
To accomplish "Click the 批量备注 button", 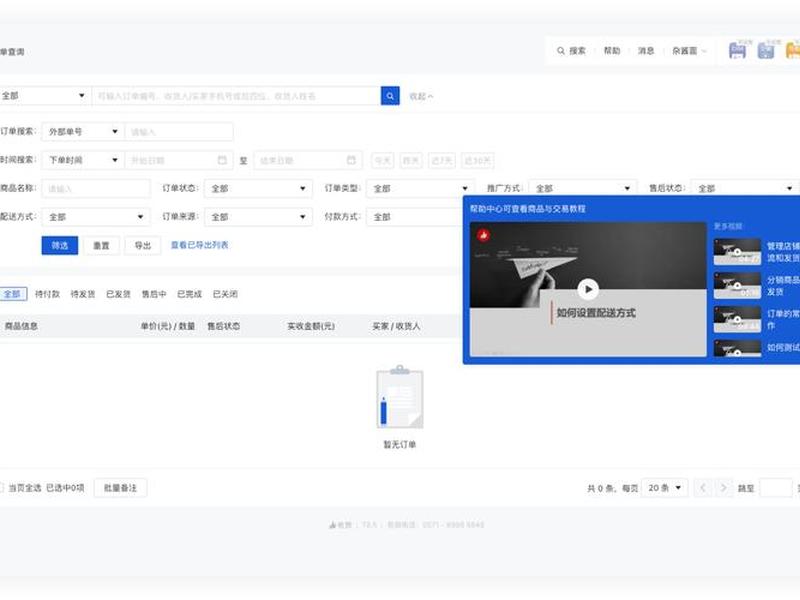I will coord(120,488).
